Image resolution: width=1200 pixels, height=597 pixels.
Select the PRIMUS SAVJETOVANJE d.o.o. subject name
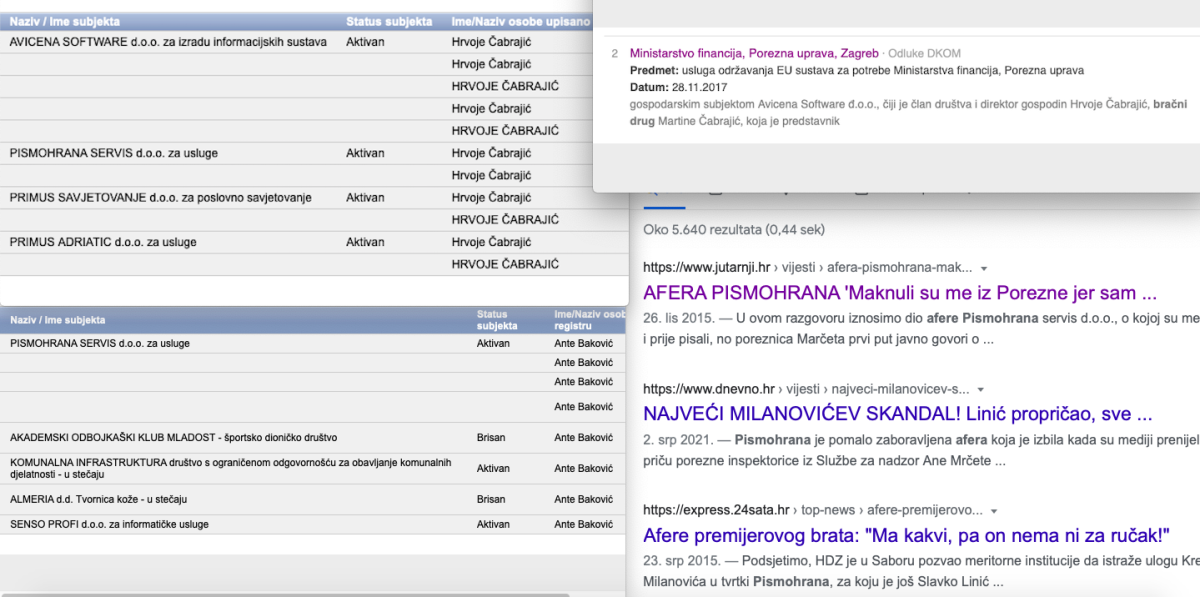tap(160, 198)
